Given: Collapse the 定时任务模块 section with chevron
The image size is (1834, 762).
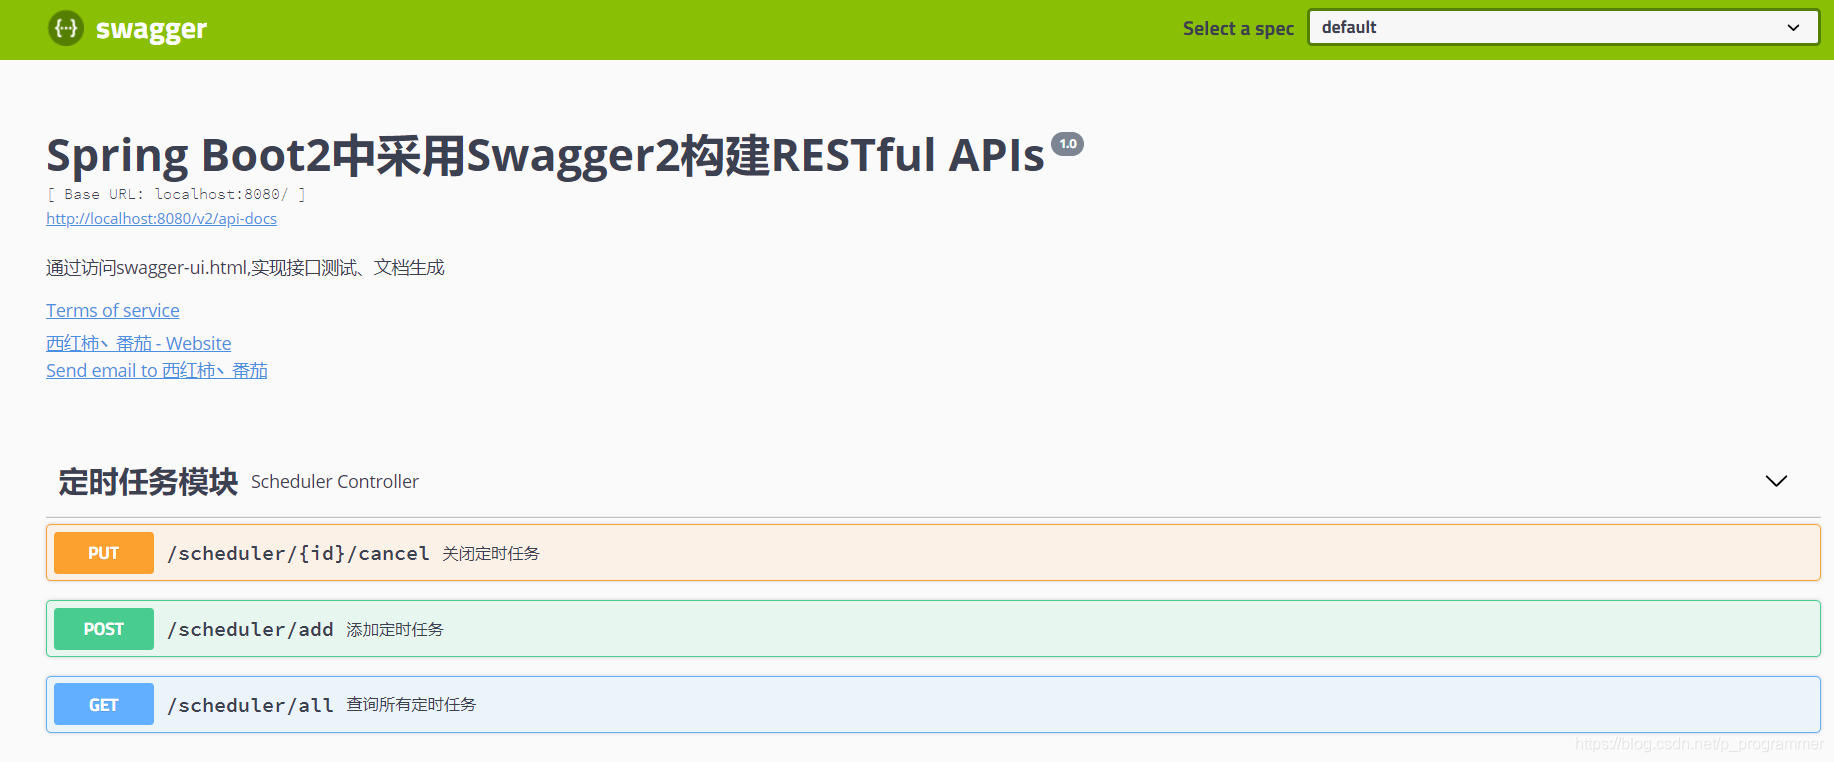Looking at the screenshot, I should 1776,481.
